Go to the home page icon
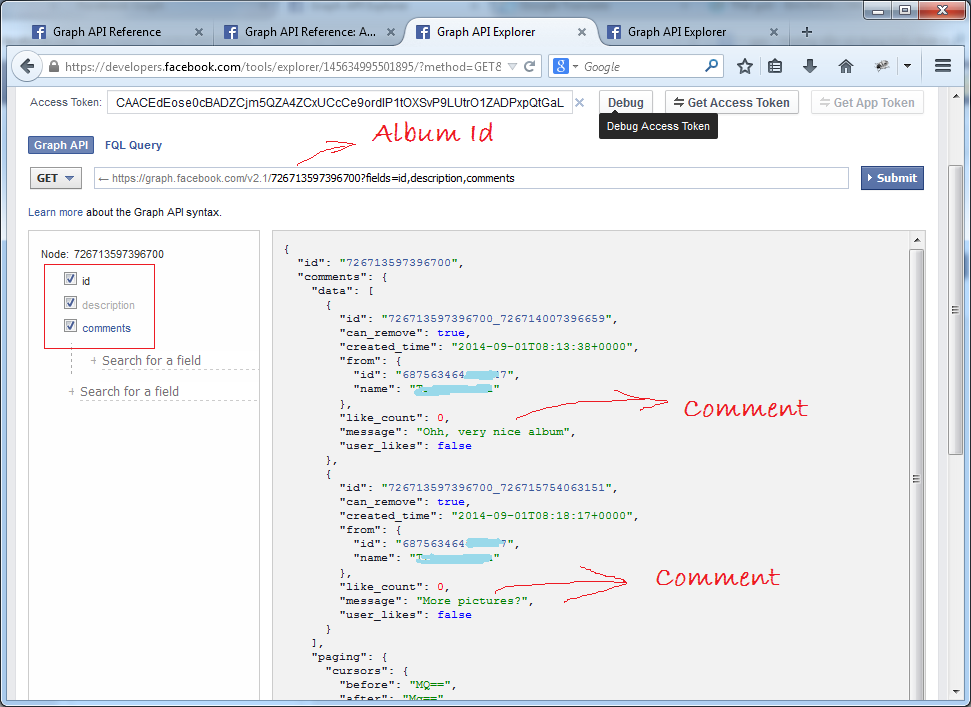This screenshot has width=971, height=707. (x=846, y=66)
